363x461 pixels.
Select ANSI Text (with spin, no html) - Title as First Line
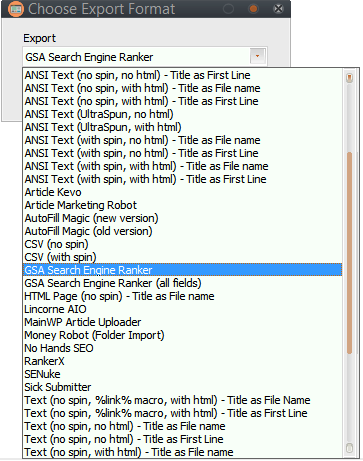click(183, 153)
